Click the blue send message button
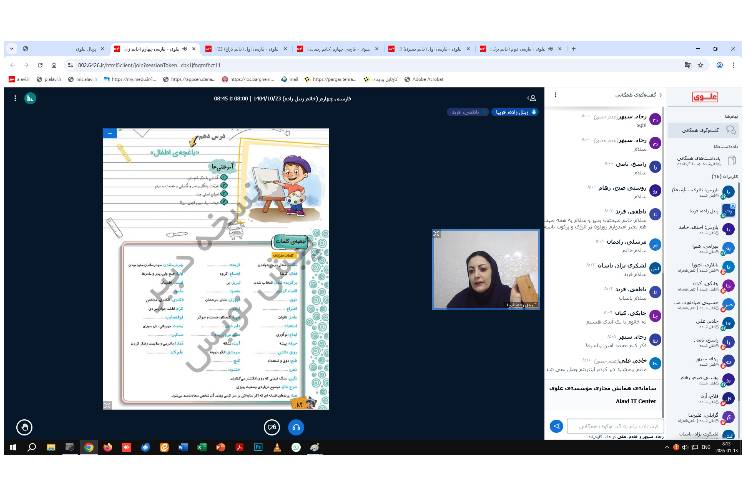 click(556, 425)
